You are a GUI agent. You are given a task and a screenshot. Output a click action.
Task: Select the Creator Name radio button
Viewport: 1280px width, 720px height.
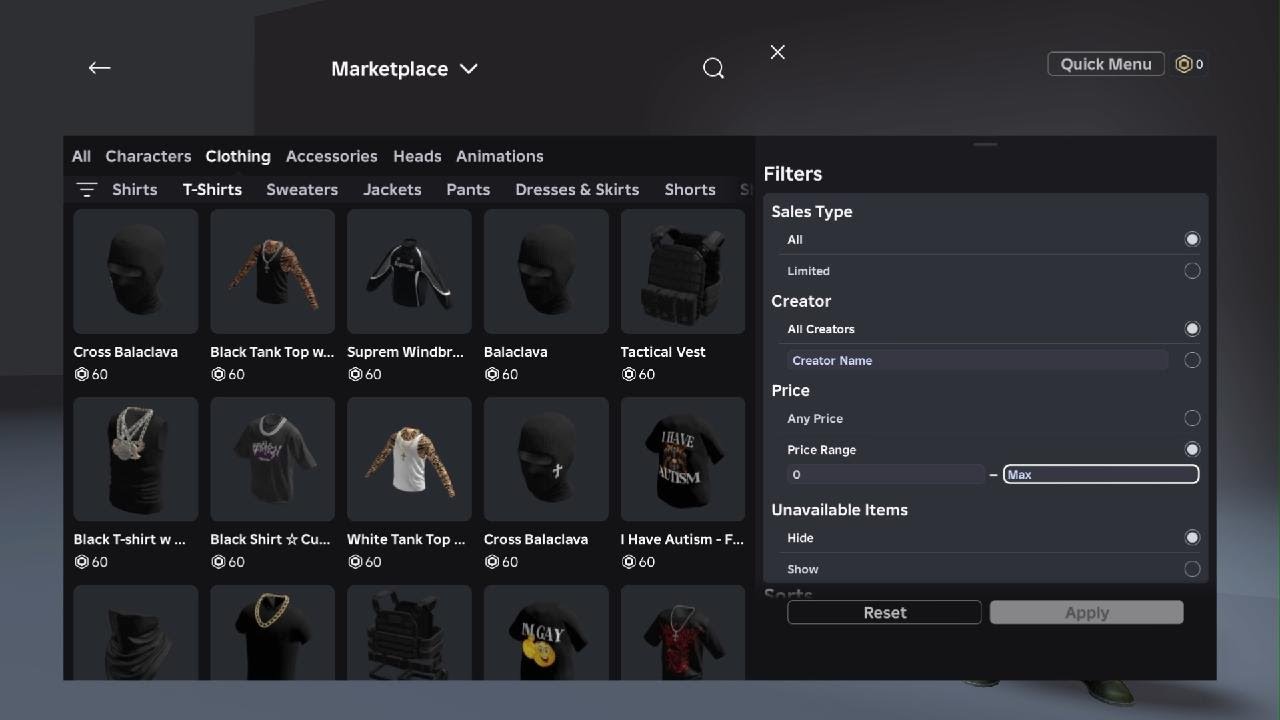point(1192,360)
